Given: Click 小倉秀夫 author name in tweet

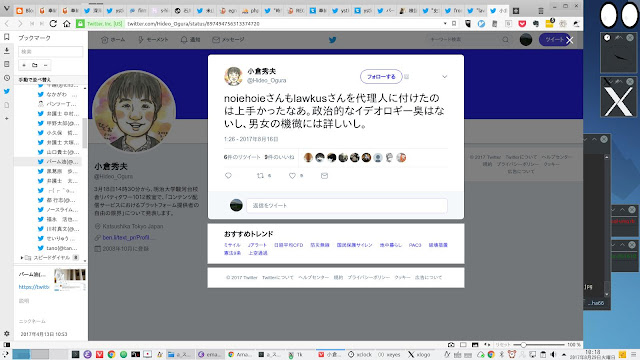Looking at the screenshot, I should tap(261, 71).
